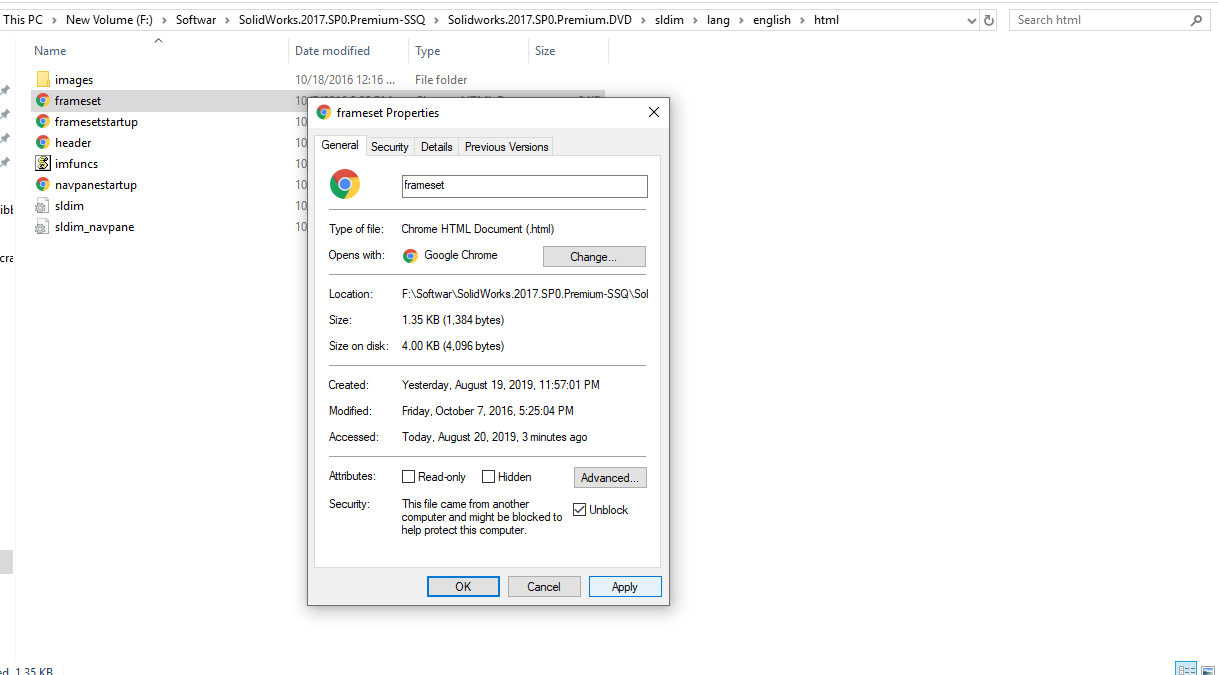1218x675 pixels.
Task: Click the Chrome icon beside navpanestartup
Action: click(x=42, y=185)
